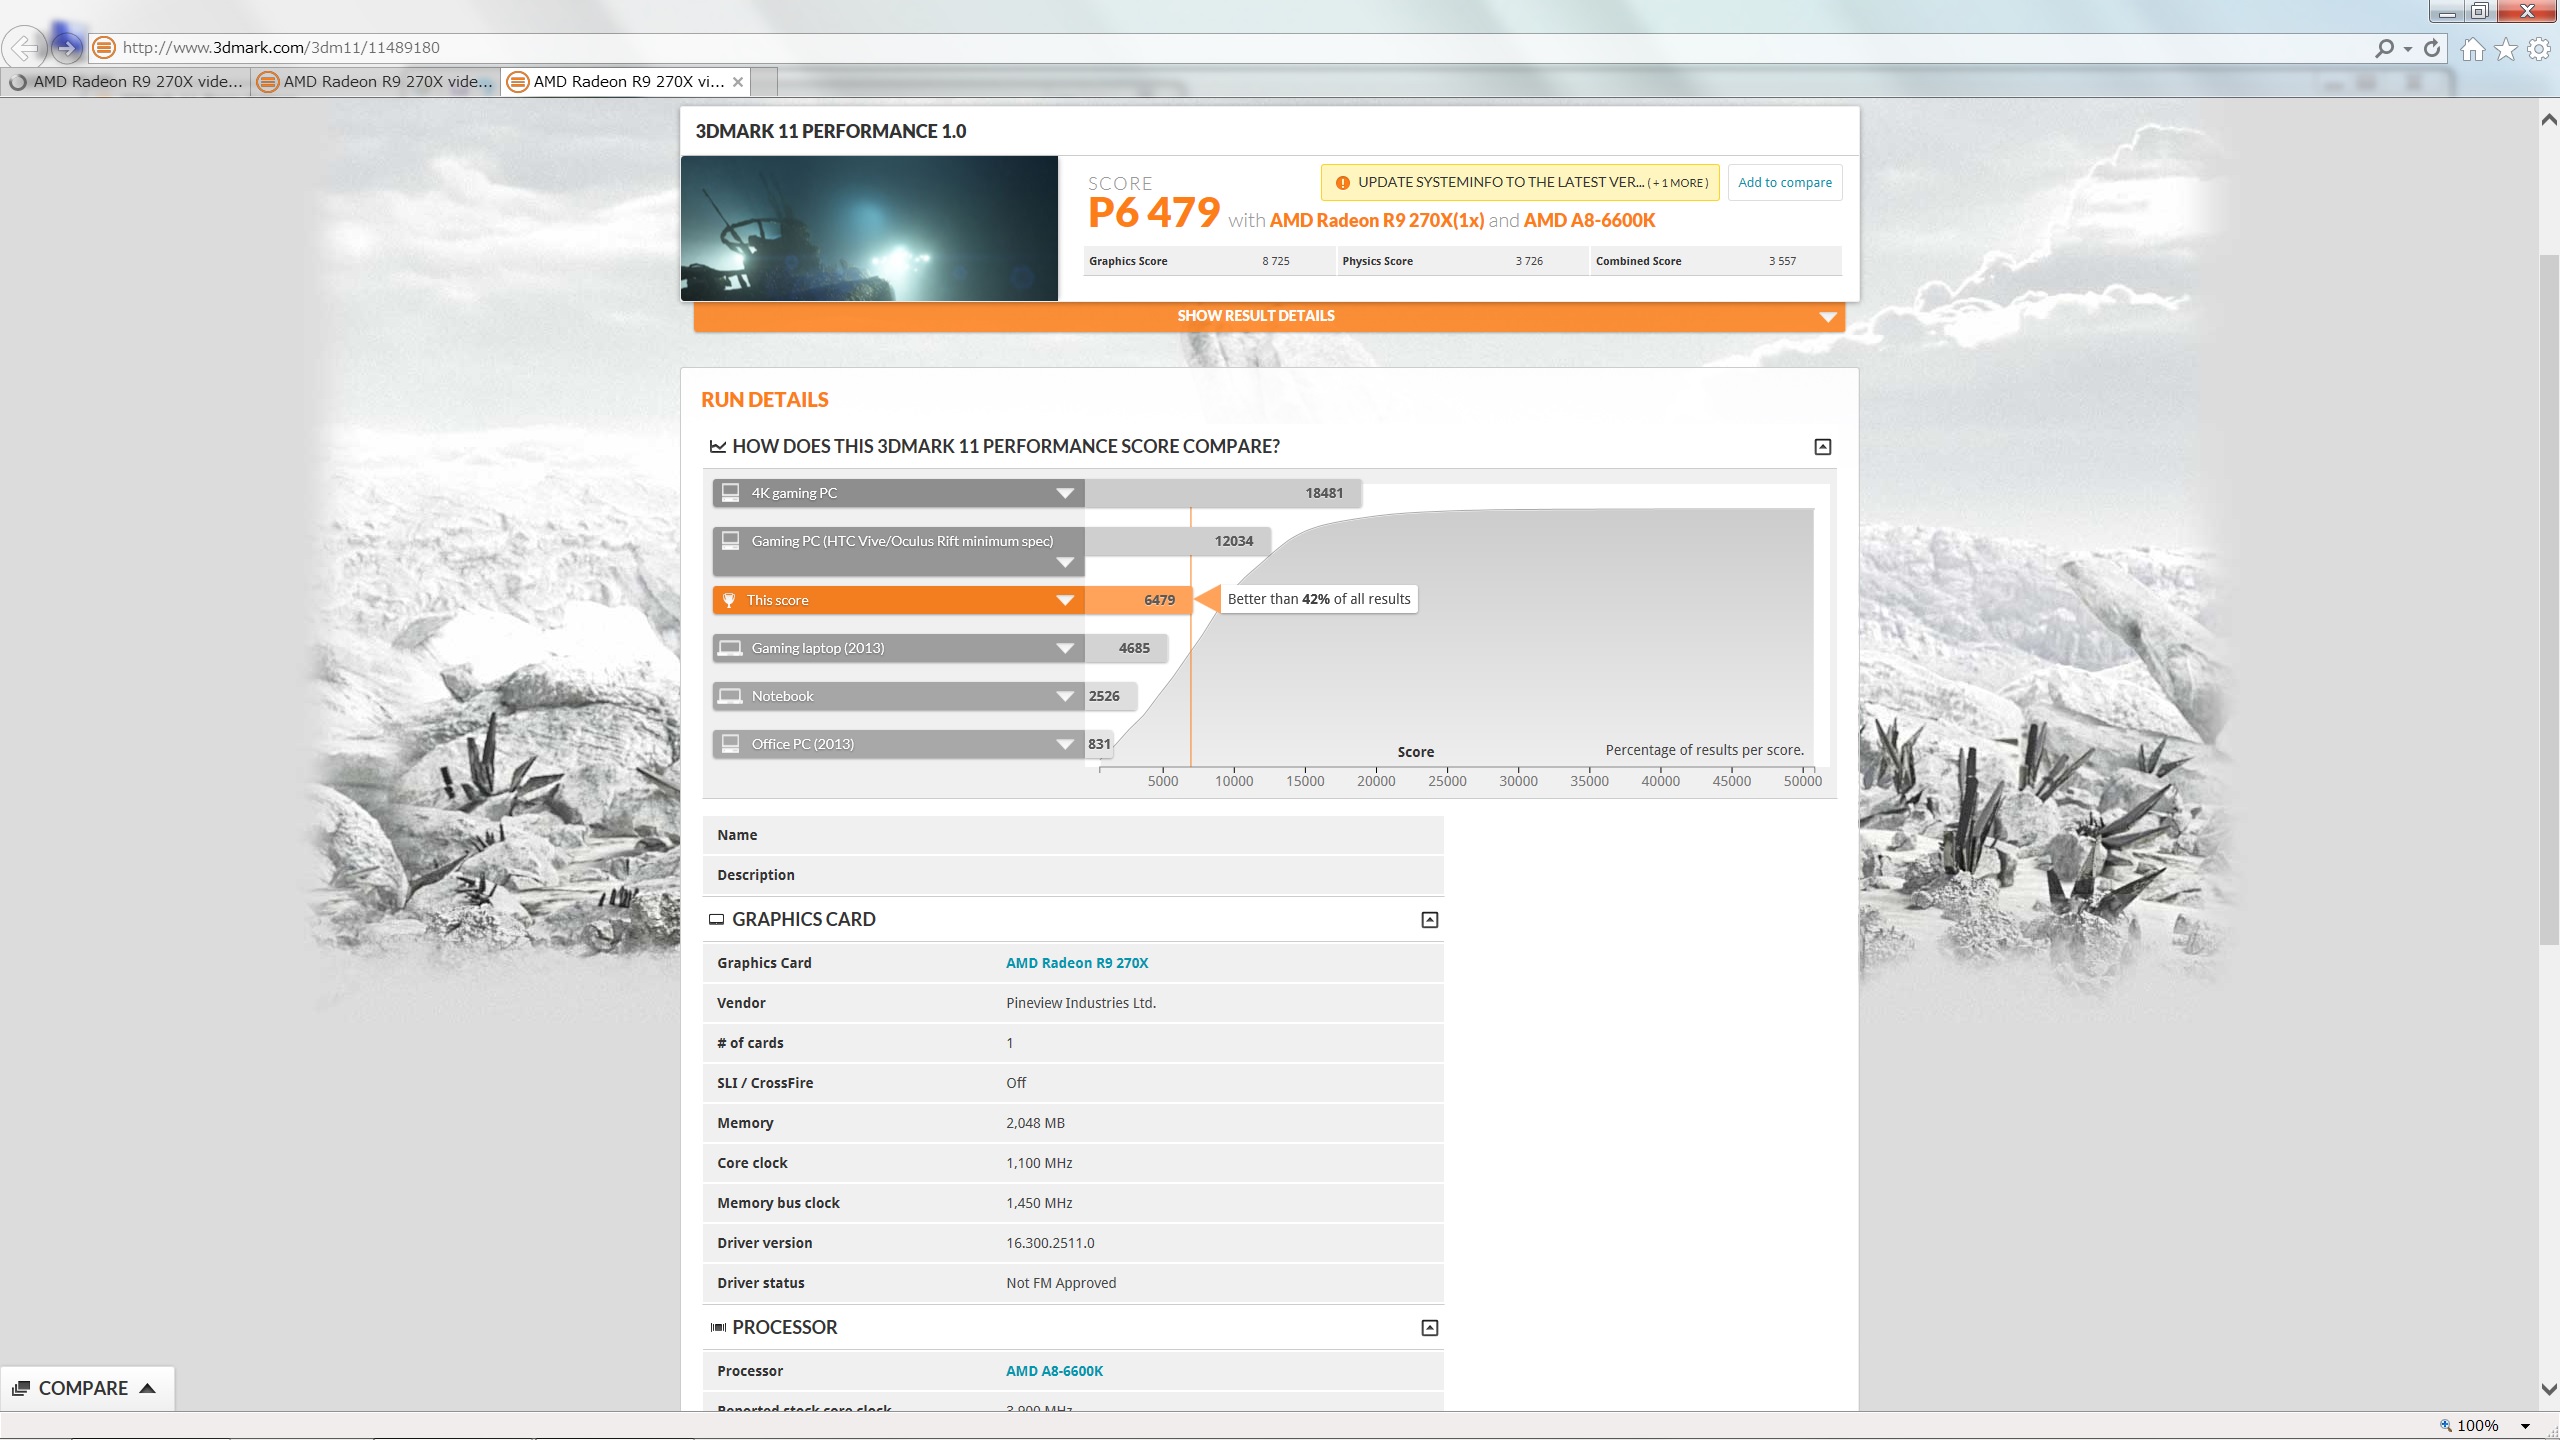Close the active AMD Radeon tab

pyautogui.click(x=738, y=82)
